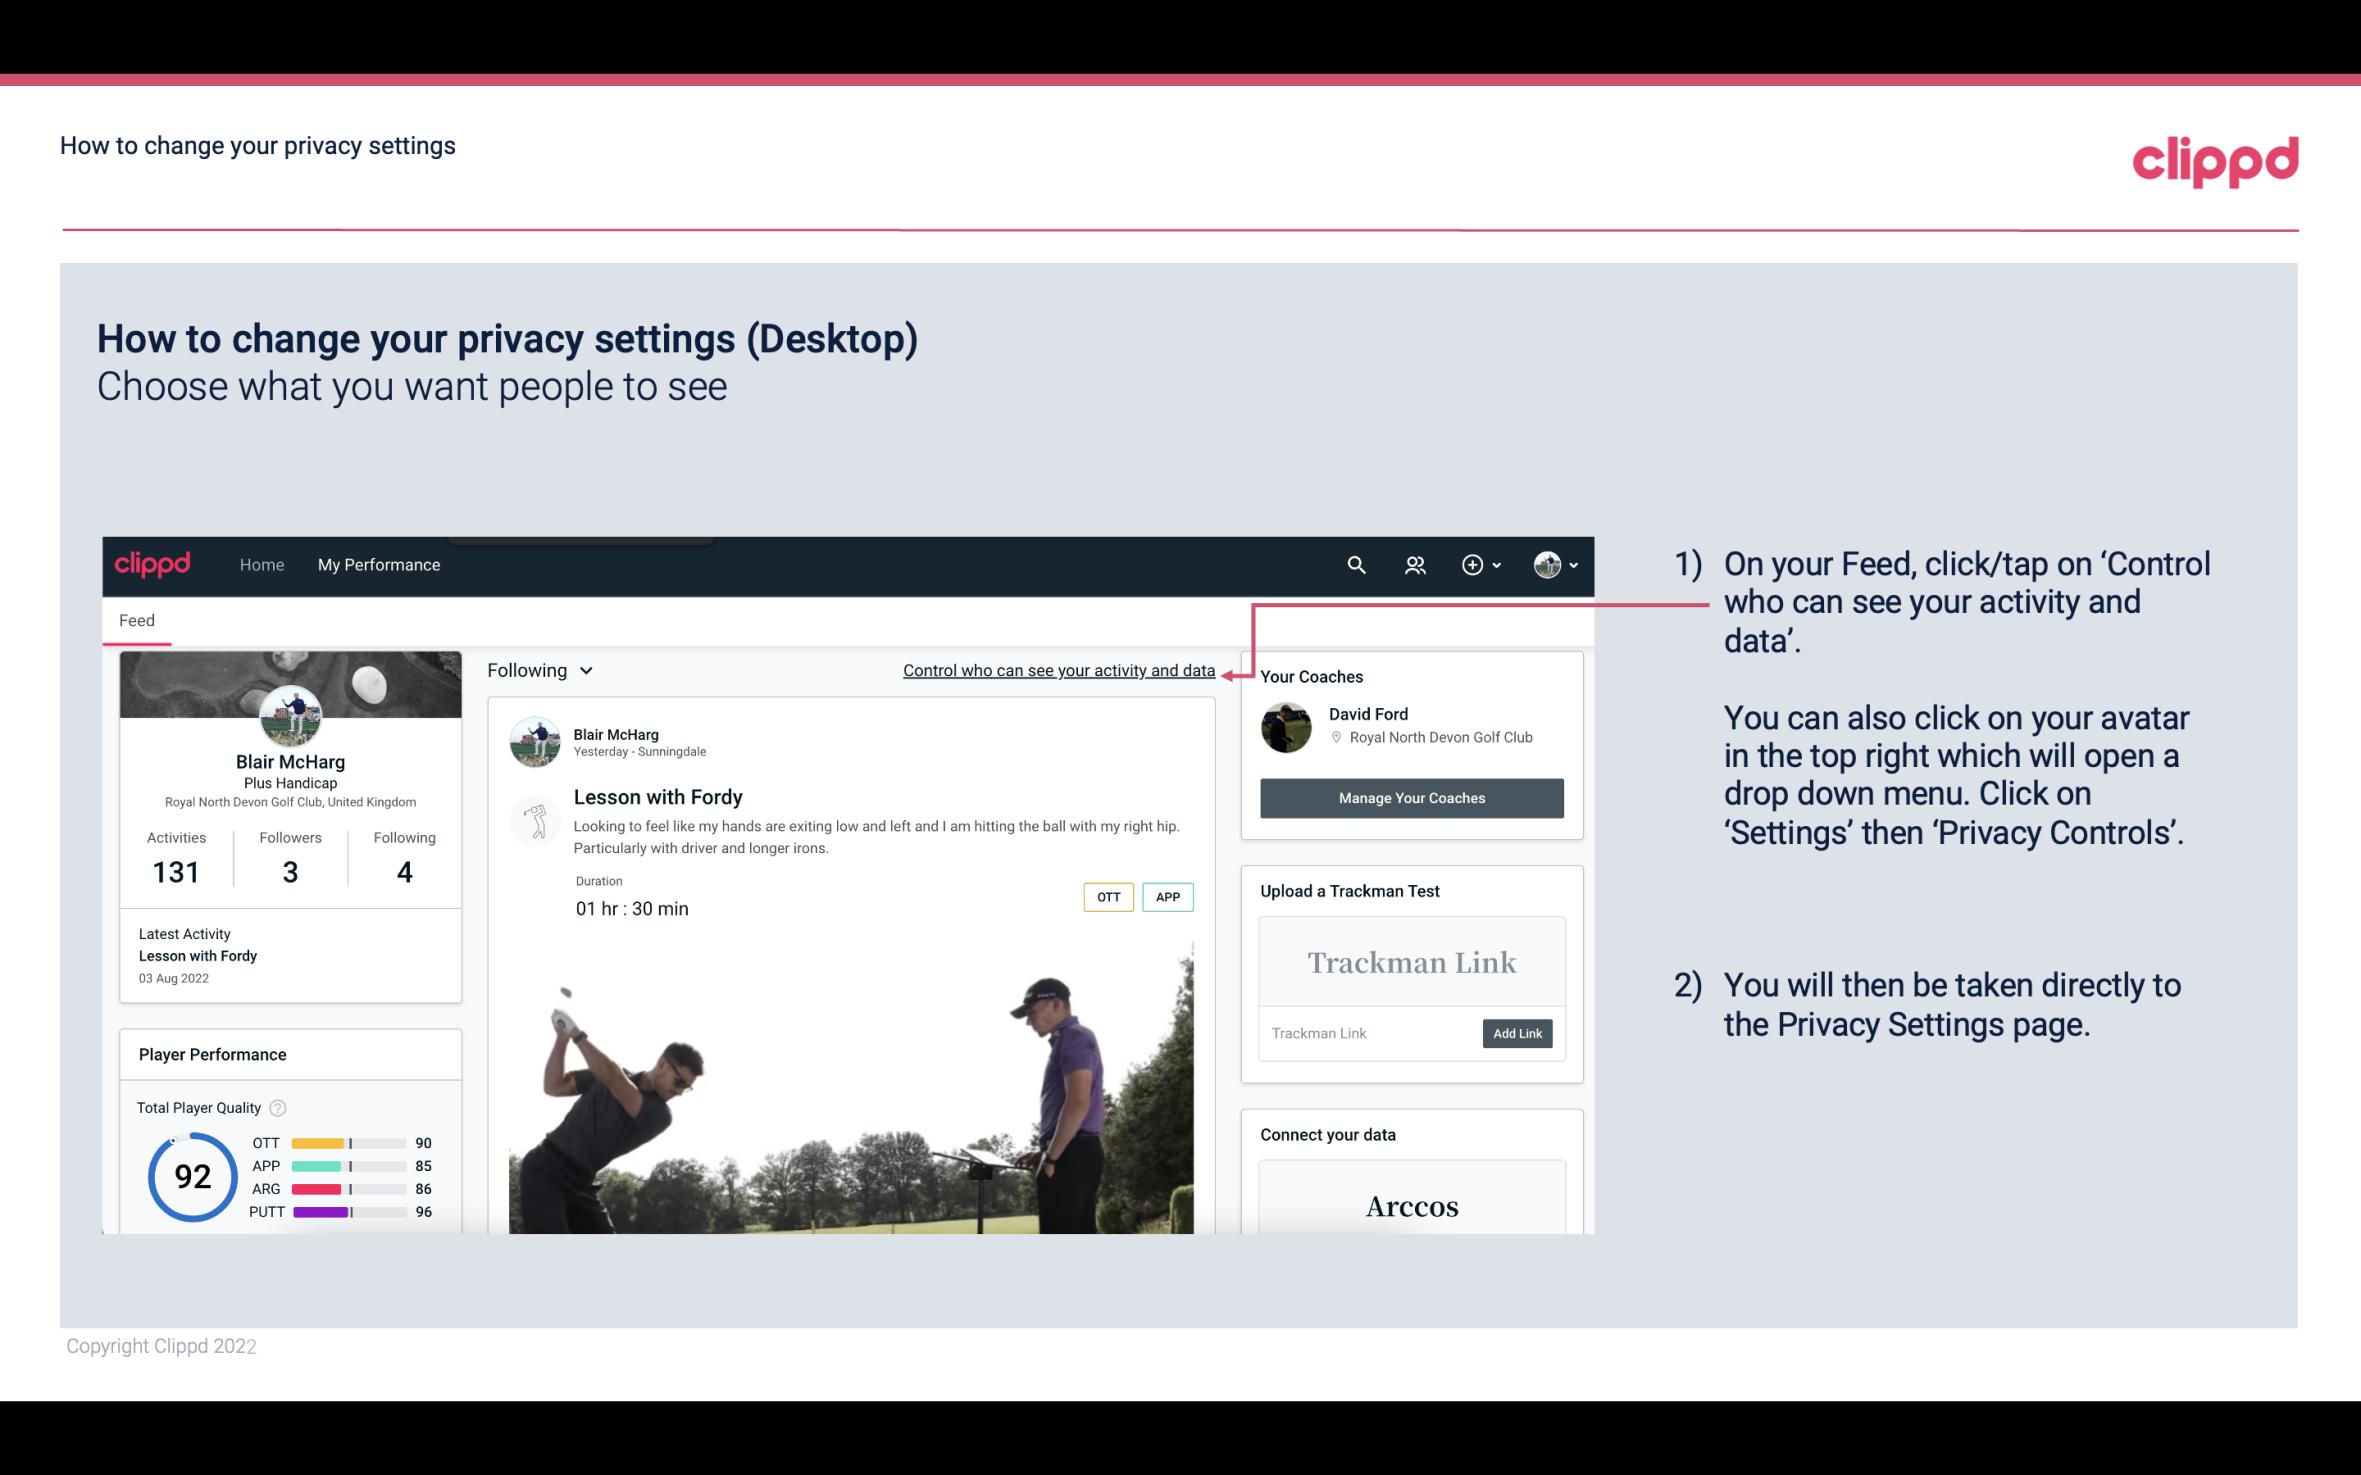Click the 'Add Link' button for Trackman
Viewport: 2361px width, 1475px height.
point(1515,1033)
